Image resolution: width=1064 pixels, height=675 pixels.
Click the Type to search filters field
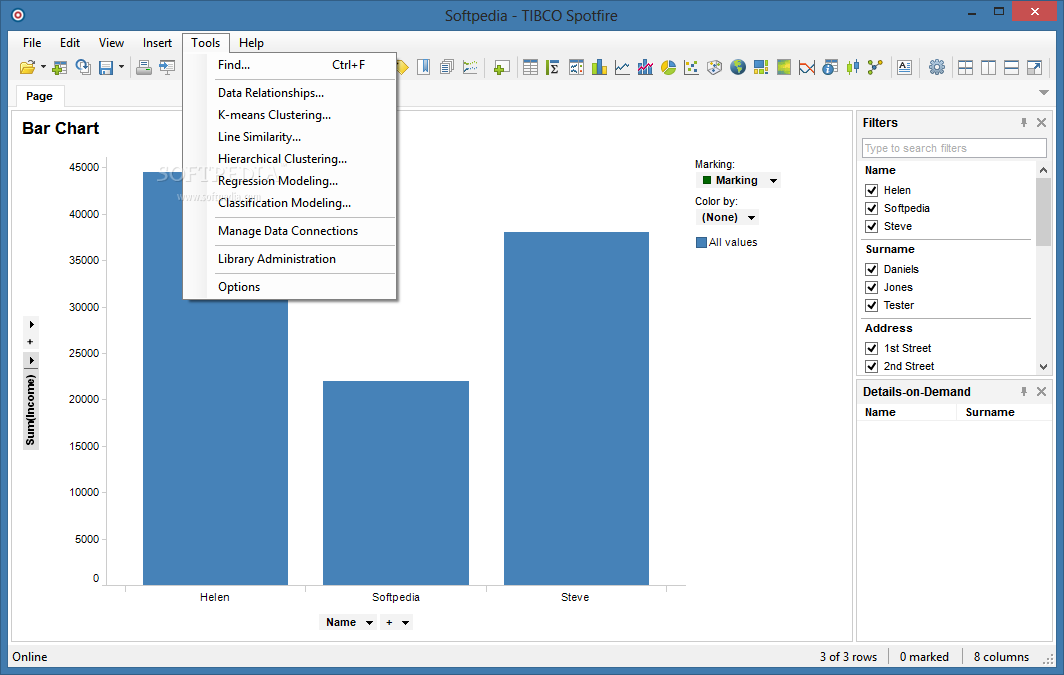954,148
